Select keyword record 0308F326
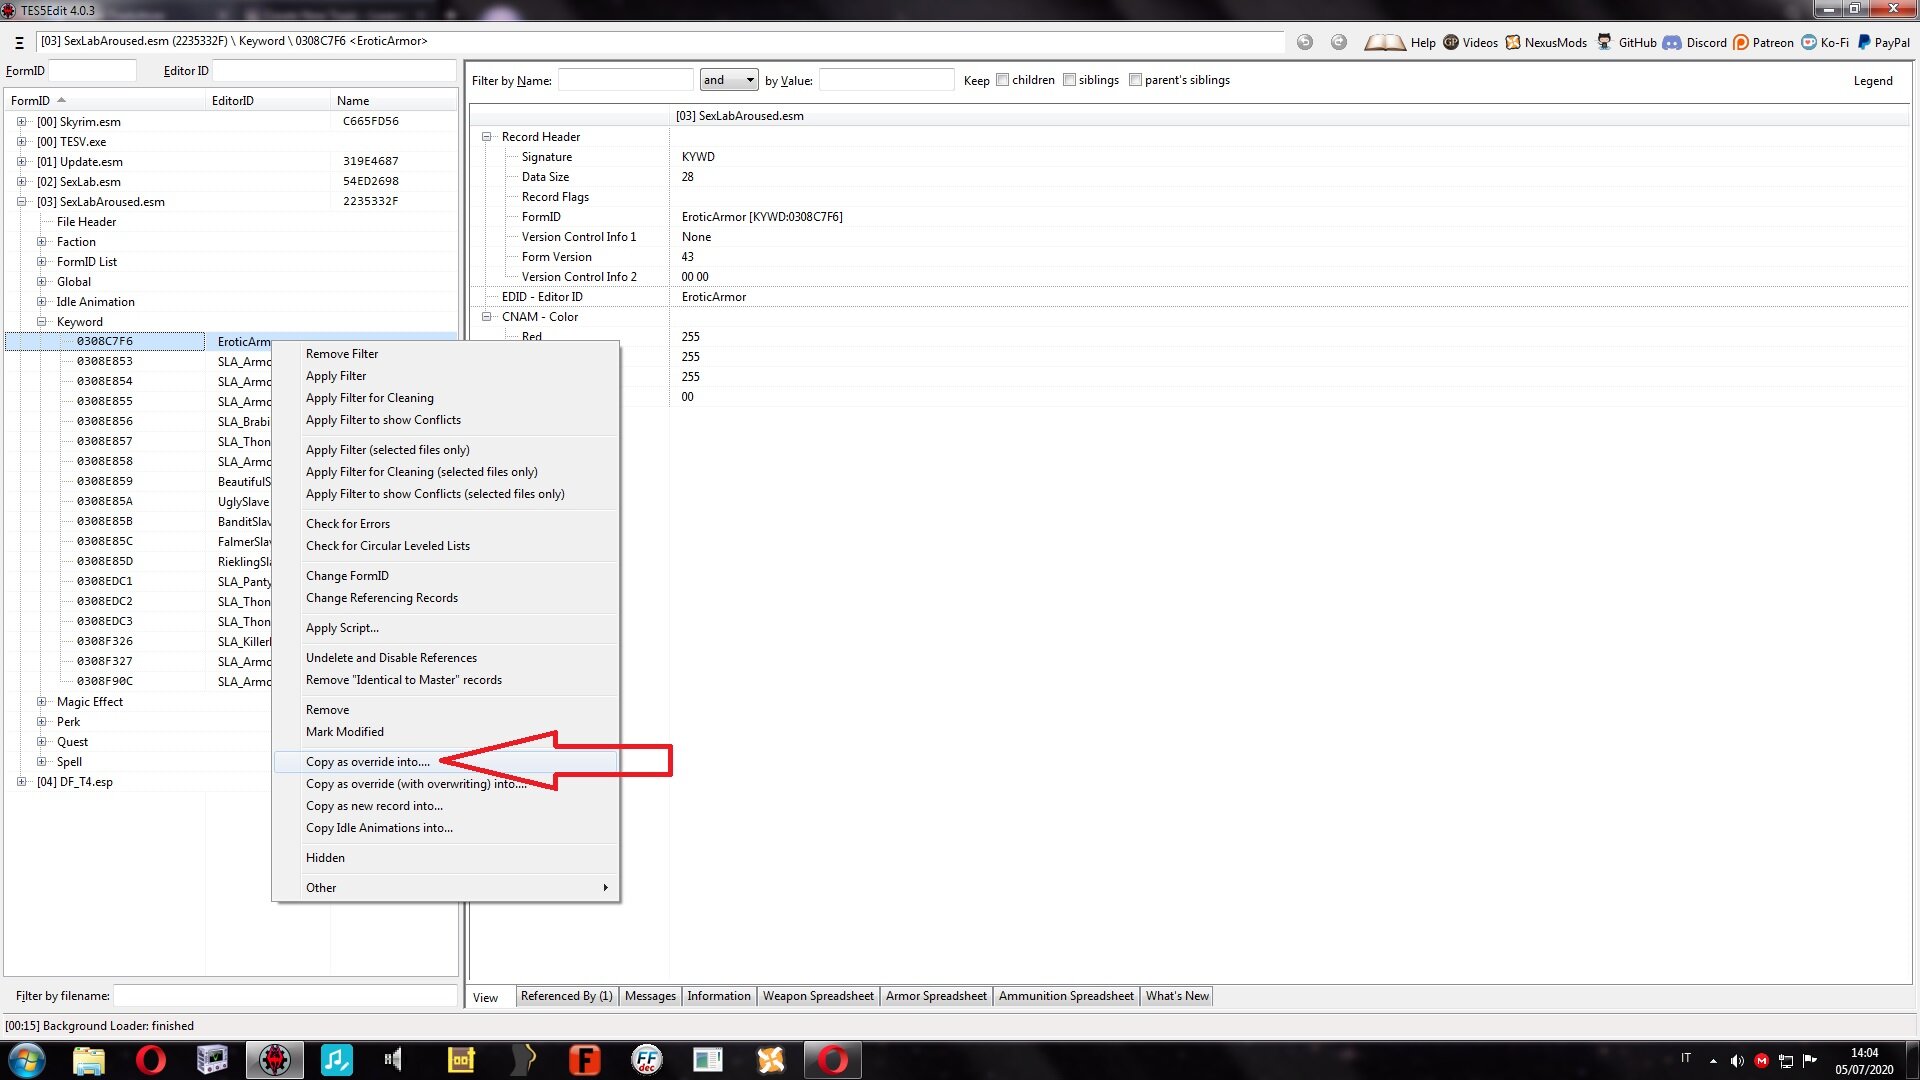 [104, 642]
